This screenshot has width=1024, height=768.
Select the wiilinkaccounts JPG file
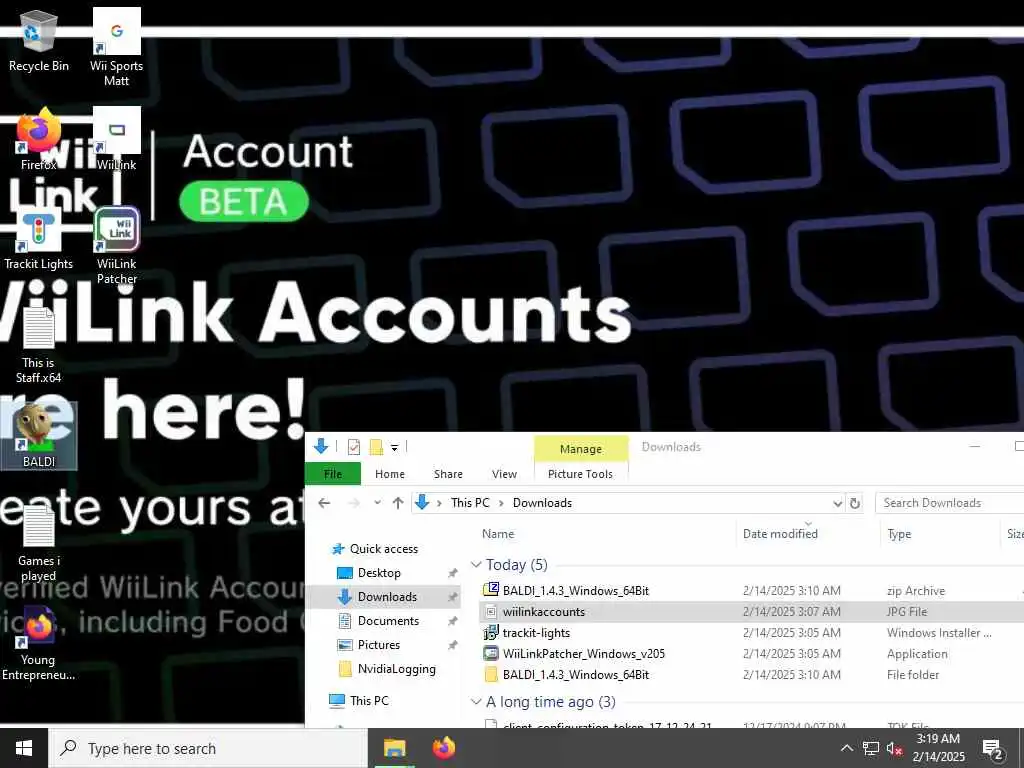[544, 612]
